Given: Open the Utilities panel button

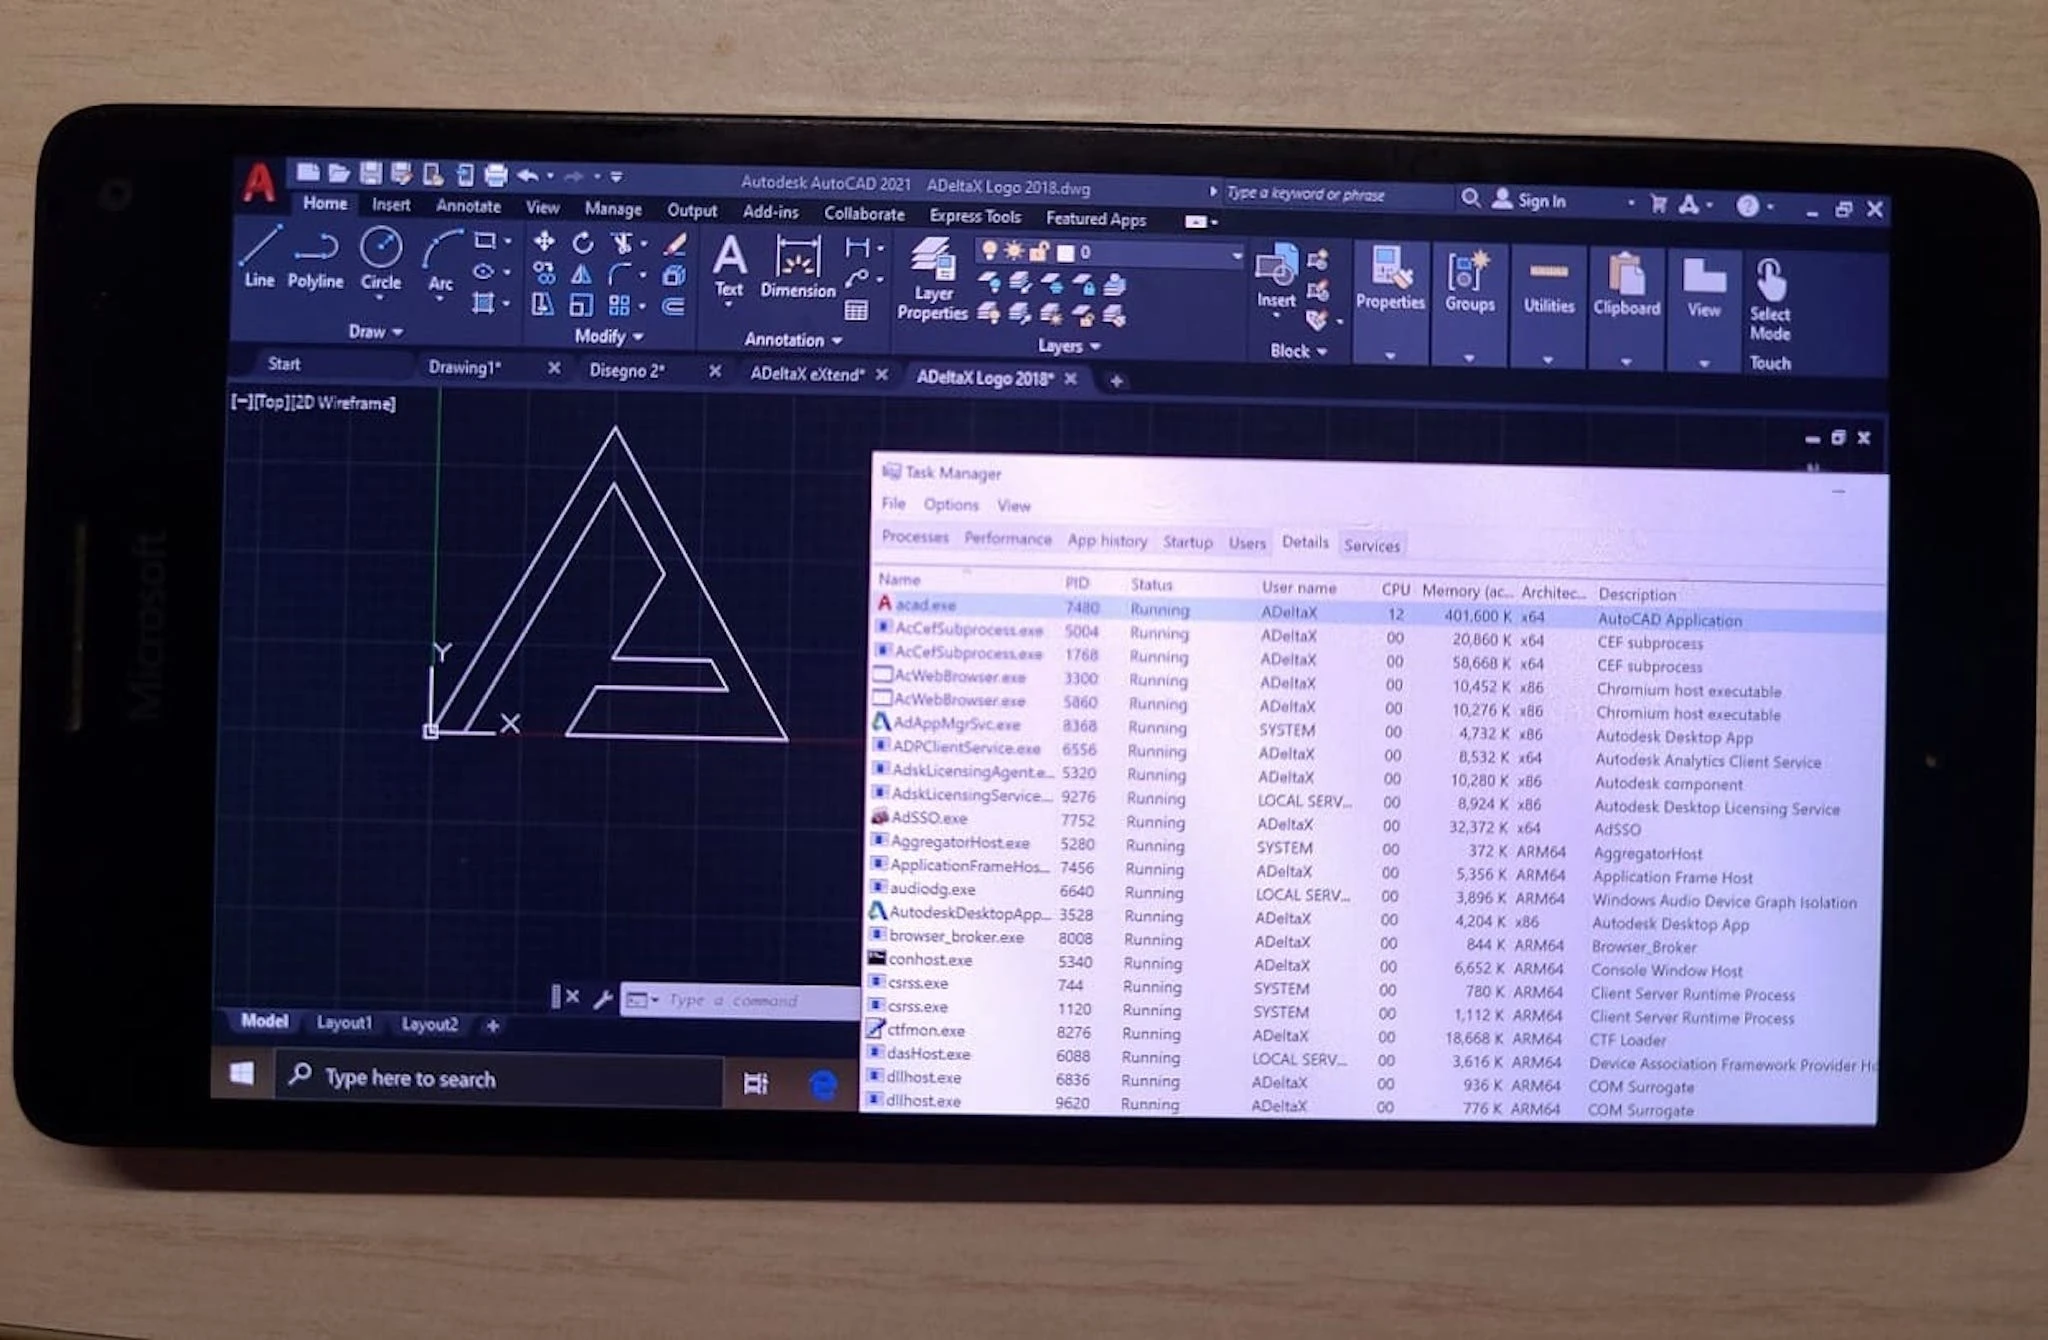Looking at the screenshot, I should click(1548, 308).
